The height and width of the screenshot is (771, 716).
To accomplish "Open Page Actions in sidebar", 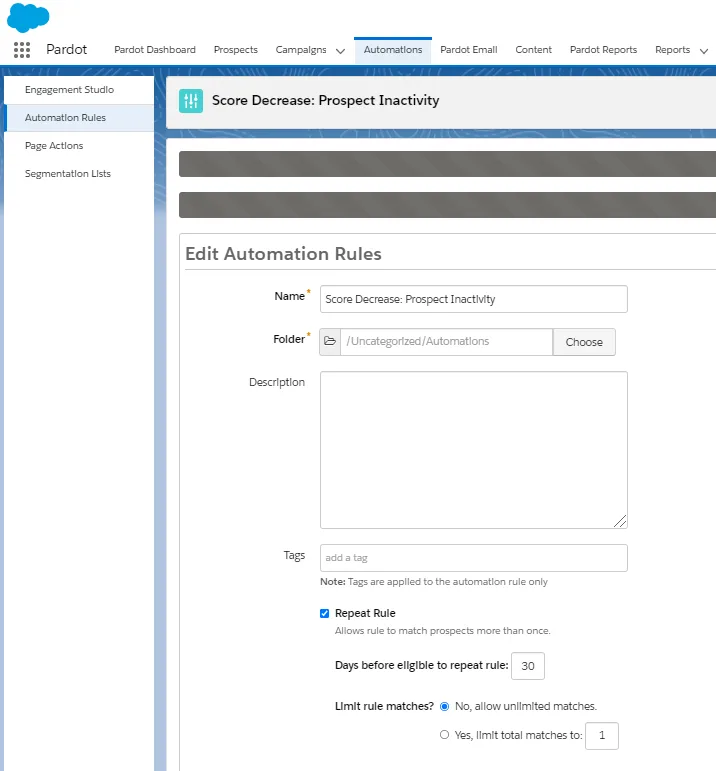I will pyautogui.click(x=79, y=146).
